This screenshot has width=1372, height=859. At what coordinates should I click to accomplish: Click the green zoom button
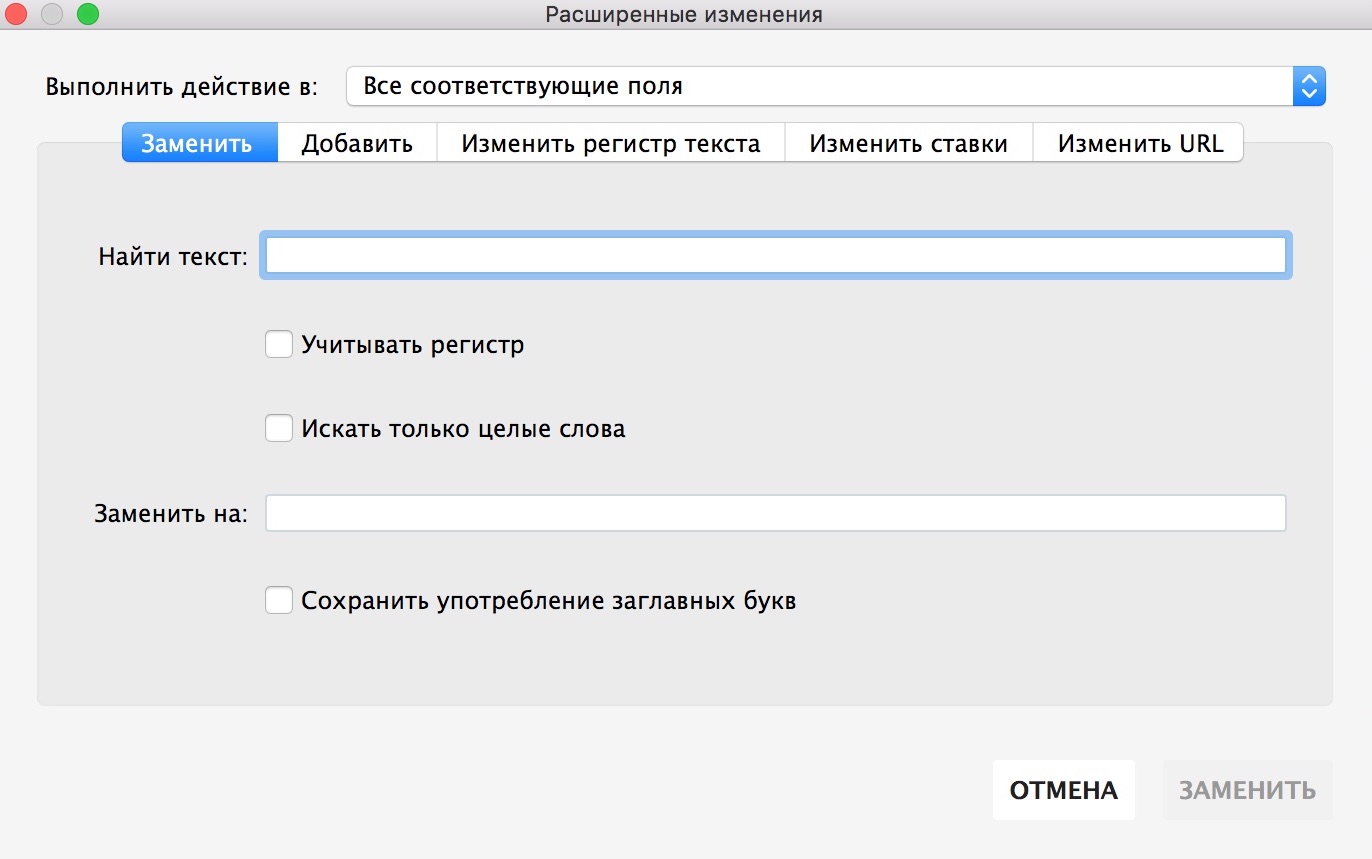(x=88, y=14)
